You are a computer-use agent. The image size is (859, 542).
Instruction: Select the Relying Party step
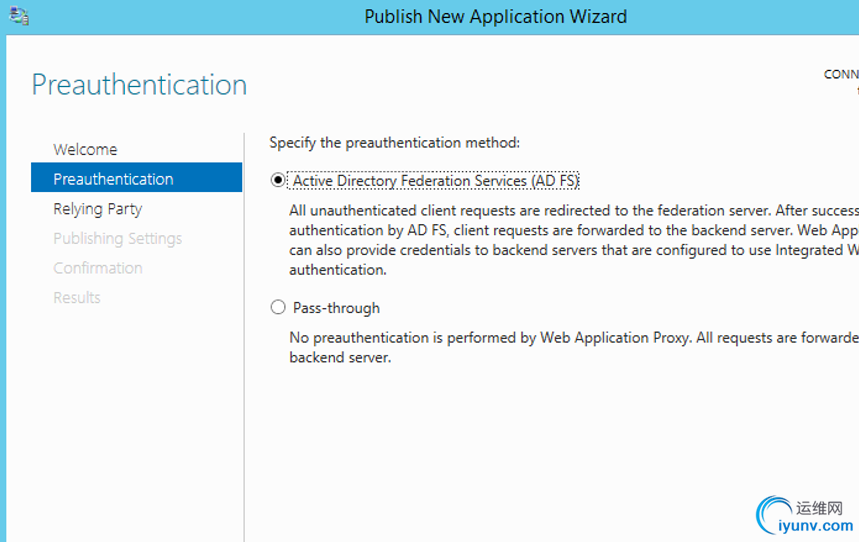98,209
